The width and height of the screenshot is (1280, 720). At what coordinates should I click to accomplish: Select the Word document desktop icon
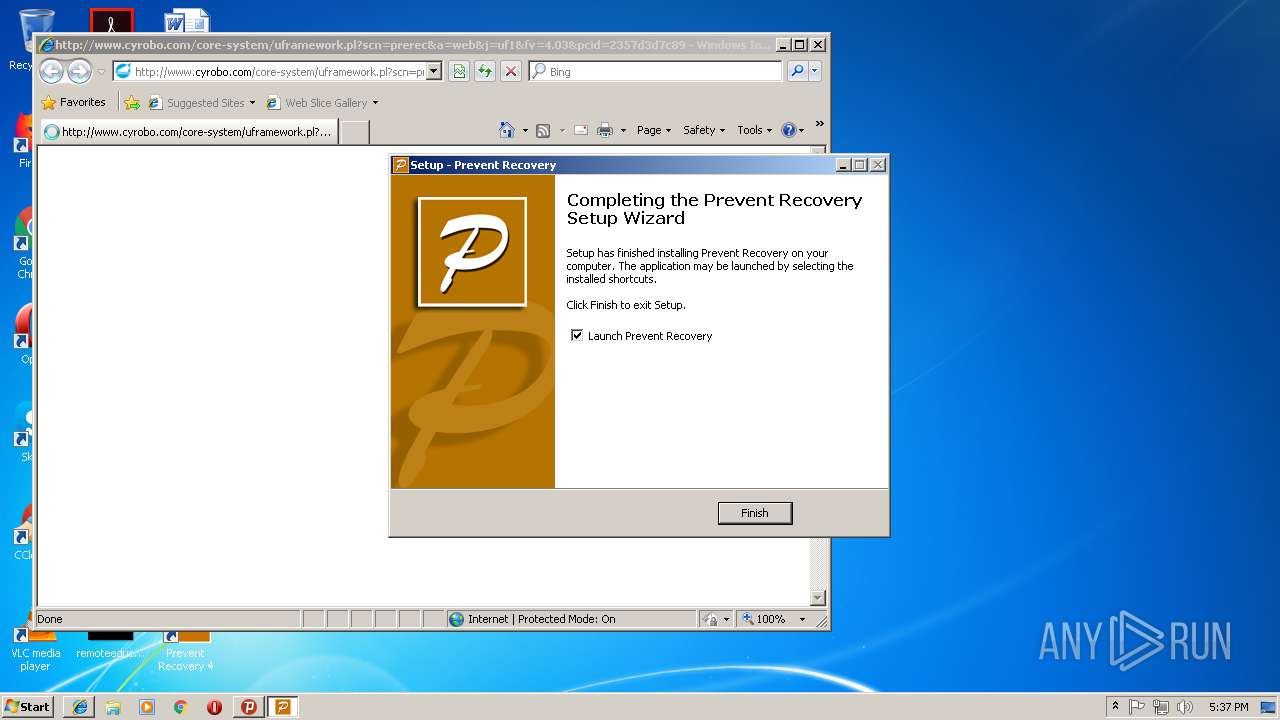[187, 20]
